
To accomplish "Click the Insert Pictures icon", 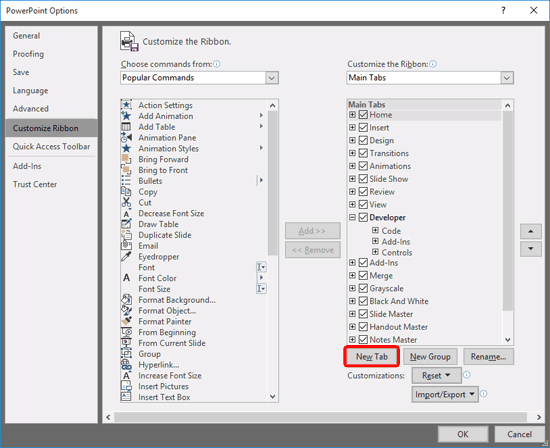I will (x=126, y=386).
